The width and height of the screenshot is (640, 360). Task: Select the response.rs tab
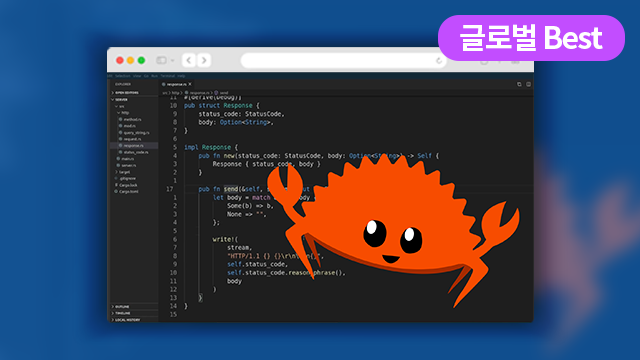pos(176,84)
